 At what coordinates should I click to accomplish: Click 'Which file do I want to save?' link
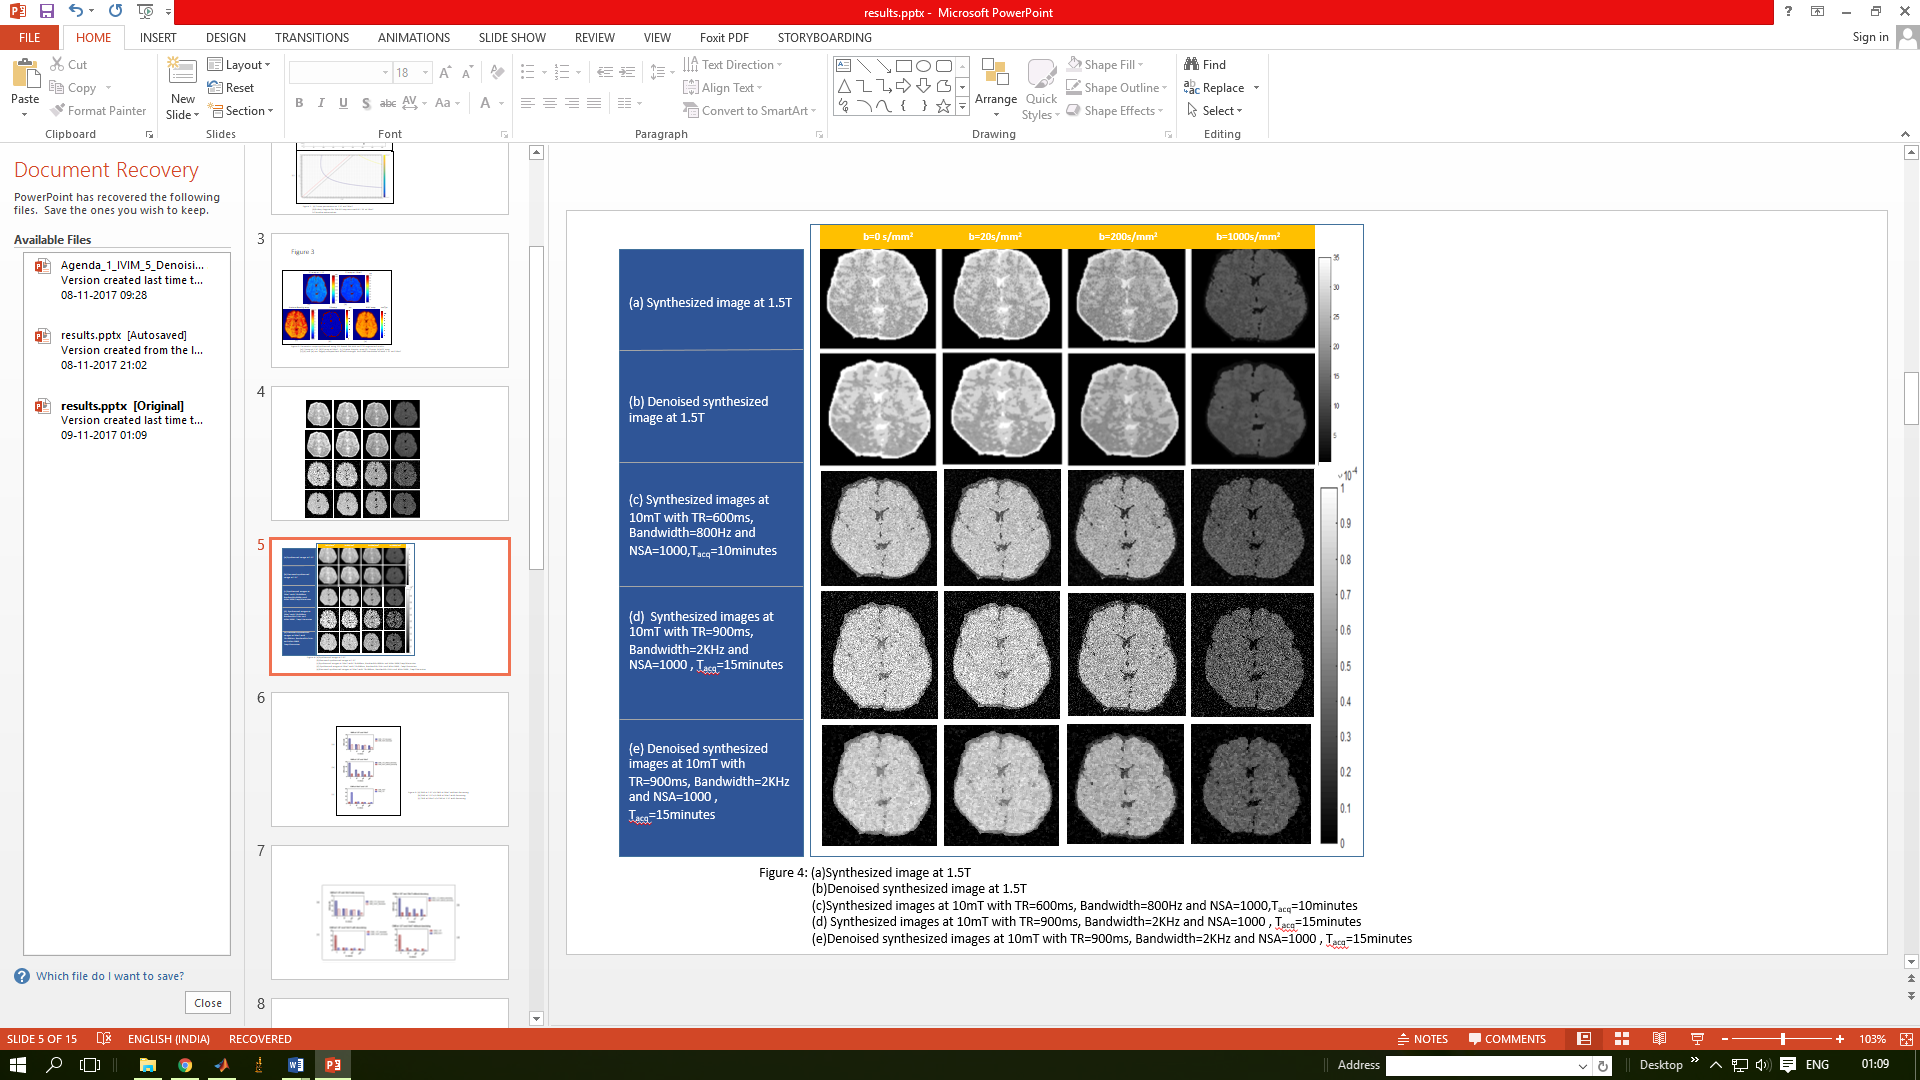coord(110,976)
